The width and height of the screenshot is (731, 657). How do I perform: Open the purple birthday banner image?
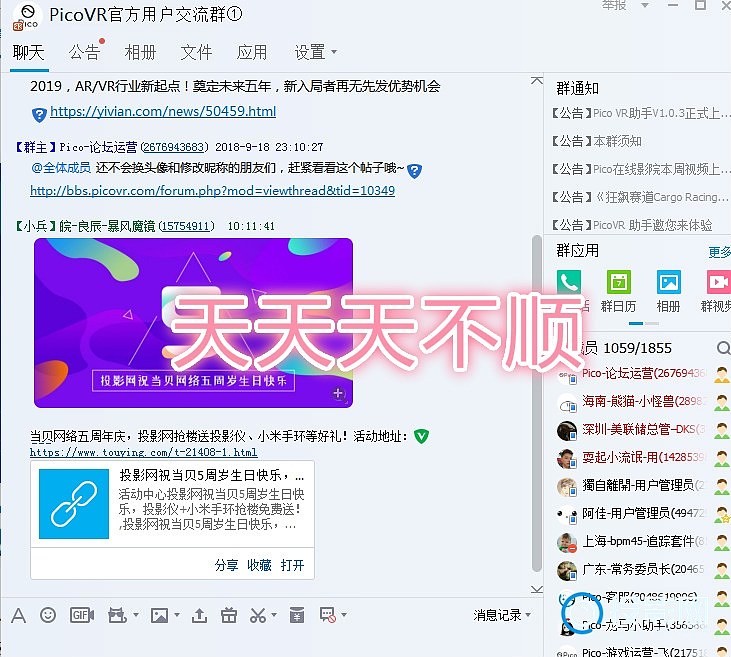(193, 323)
